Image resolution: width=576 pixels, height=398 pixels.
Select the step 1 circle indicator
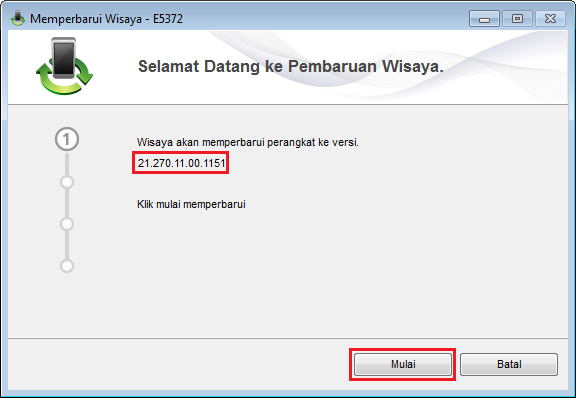(x=67, y=139)
